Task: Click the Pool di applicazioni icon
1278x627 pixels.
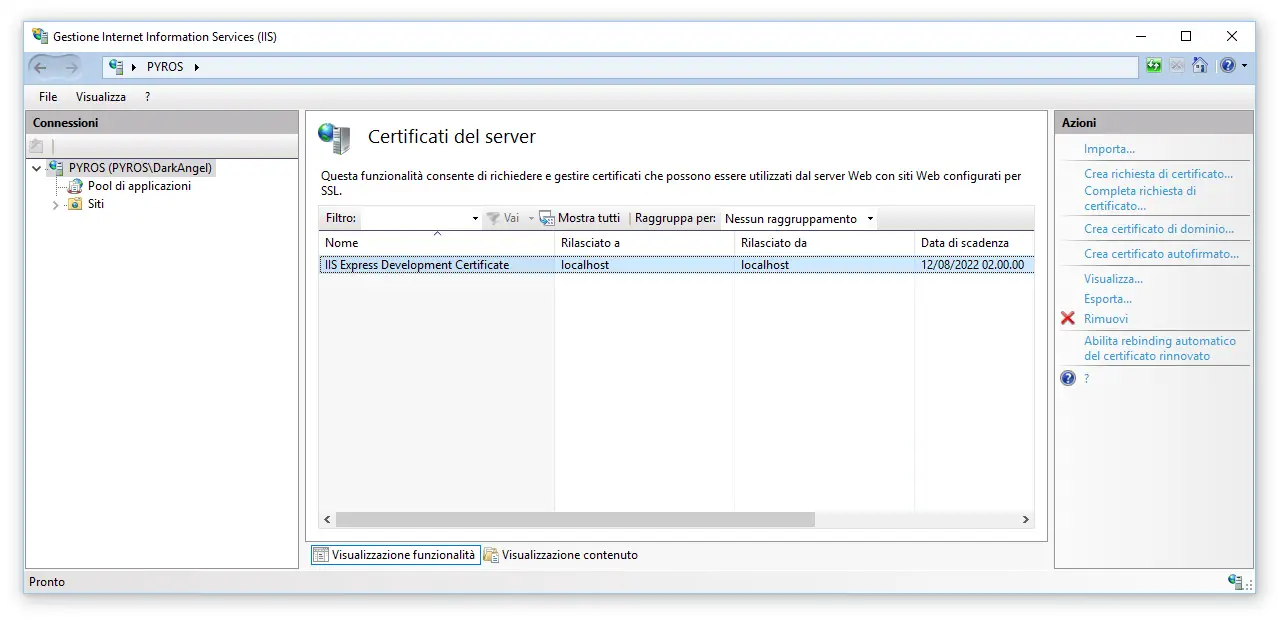Action: point(75,186)
